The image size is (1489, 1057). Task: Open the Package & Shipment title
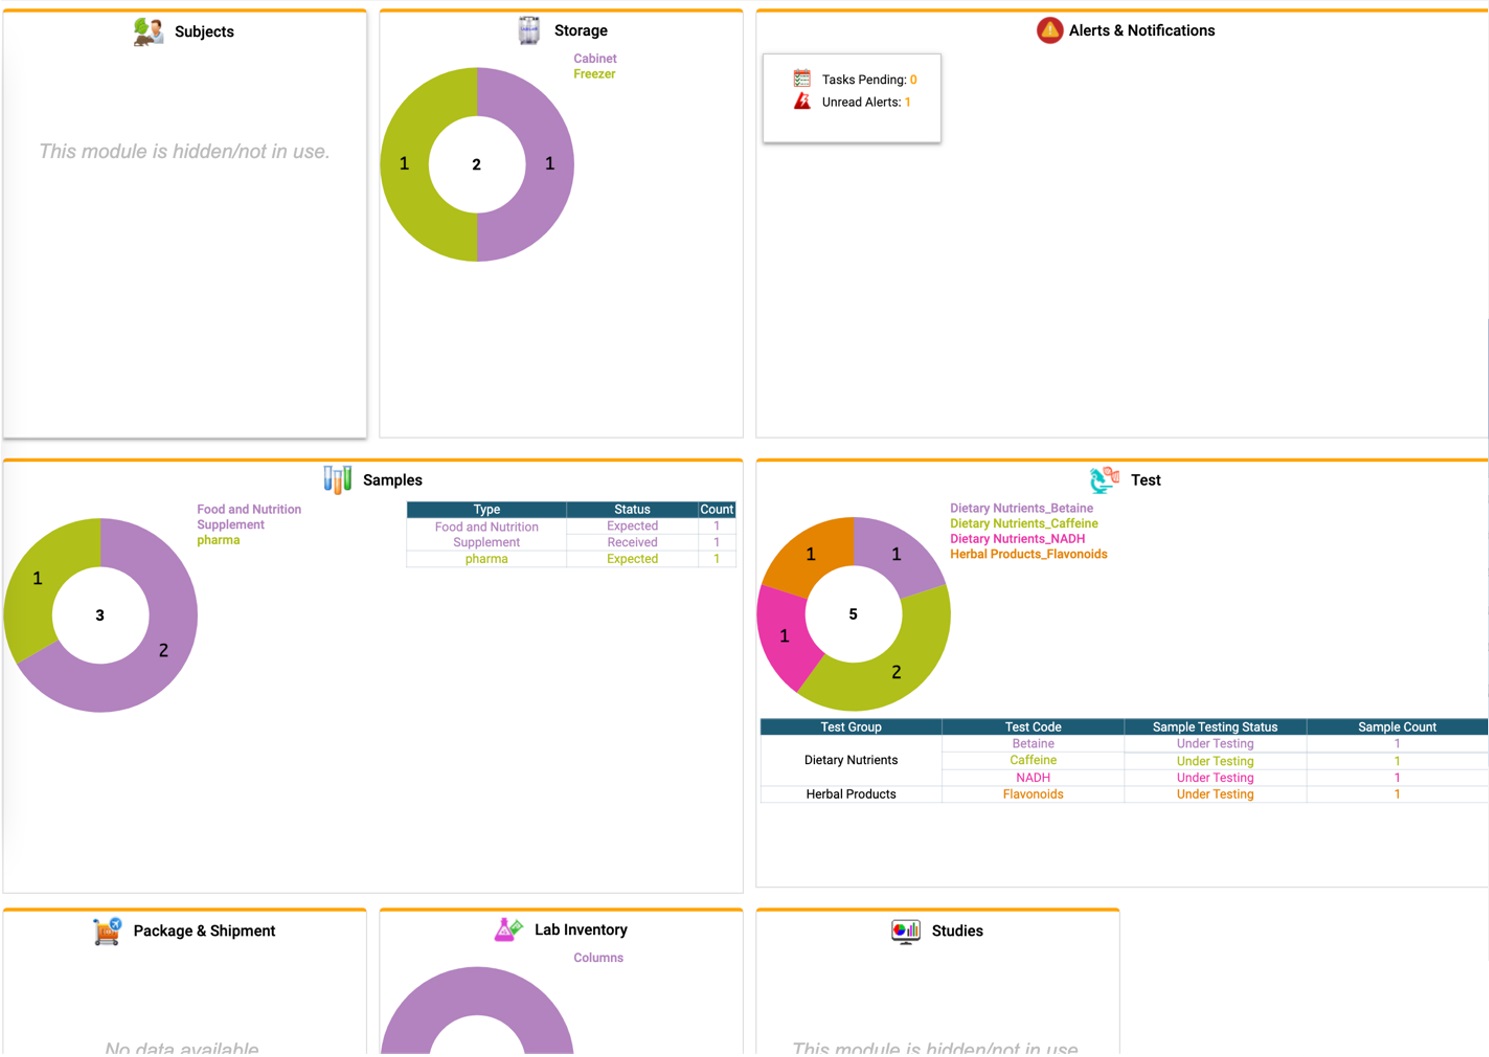(x=204, y=931)
